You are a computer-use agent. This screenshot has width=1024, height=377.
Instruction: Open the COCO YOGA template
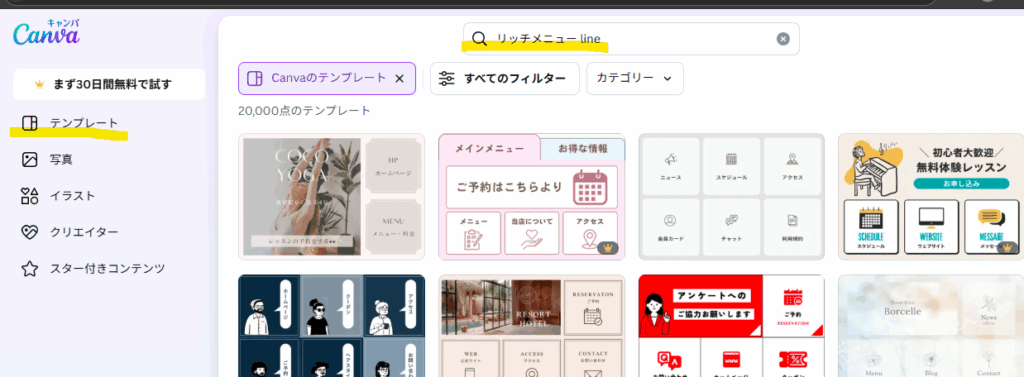tap(332, 197)
